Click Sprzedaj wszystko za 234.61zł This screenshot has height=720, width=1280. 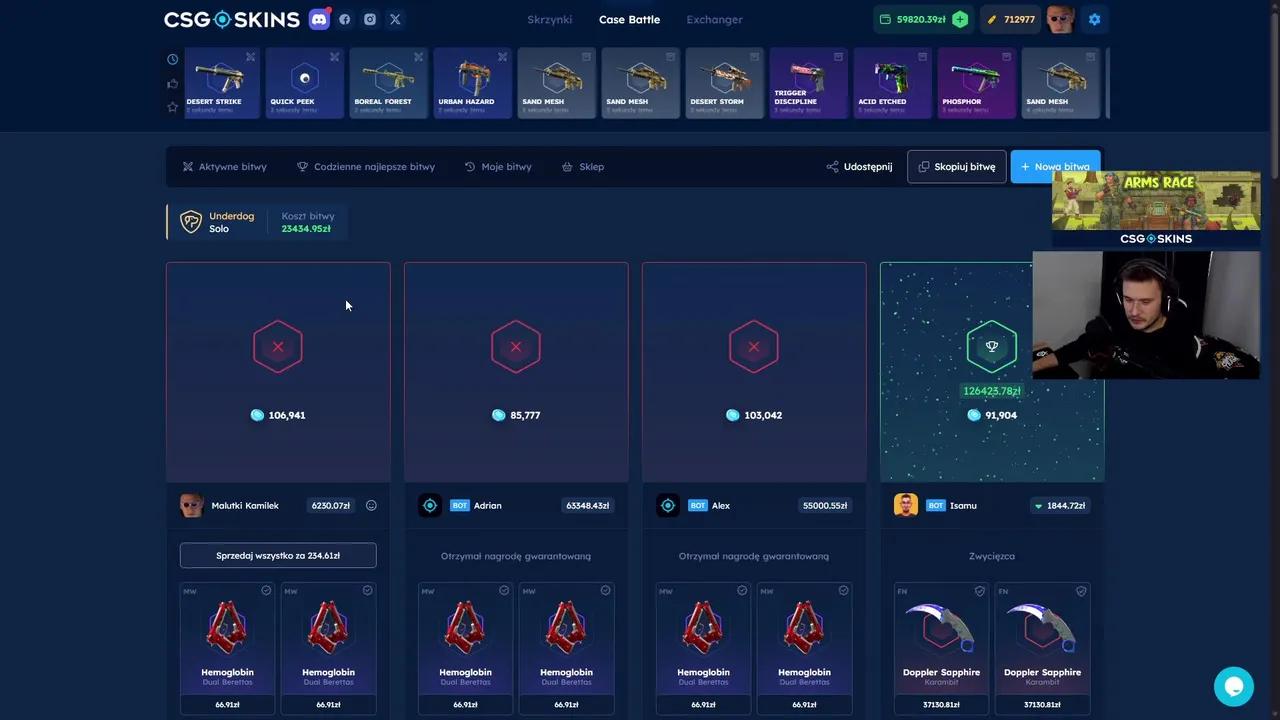pos(278,555)
